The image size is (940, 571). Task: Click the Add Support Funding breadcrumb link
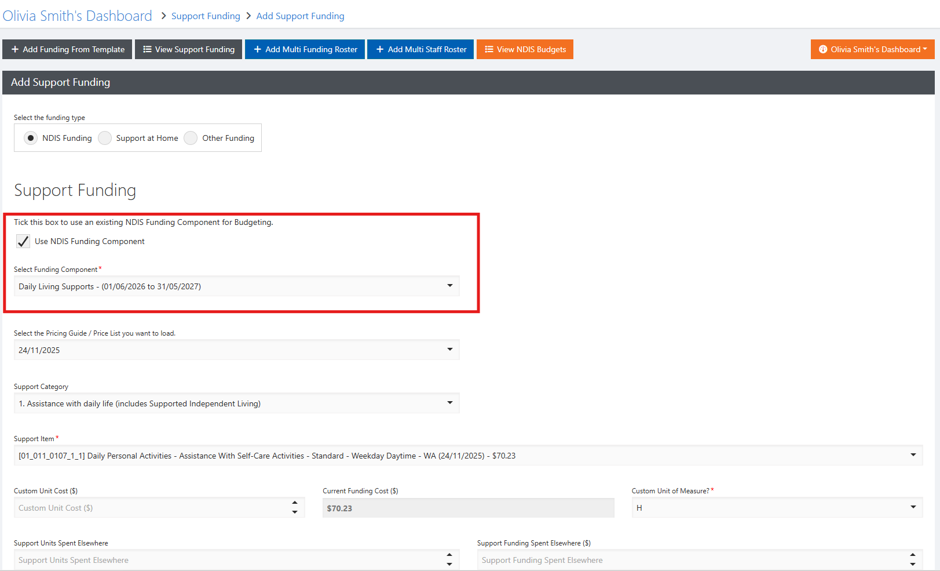[300, 16]
